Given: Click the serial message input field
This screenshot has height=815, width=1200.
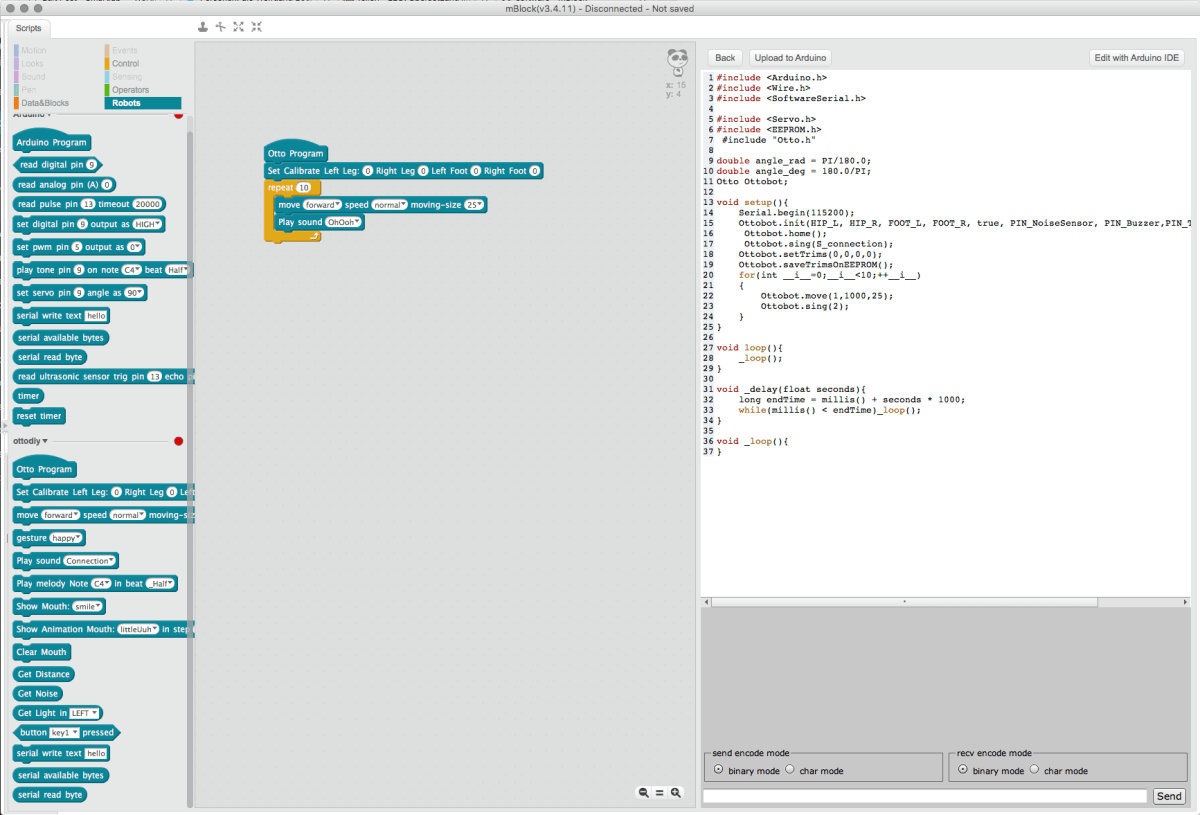Looking at the screenshot, I should pyautogui.click(x=924, y=797).
